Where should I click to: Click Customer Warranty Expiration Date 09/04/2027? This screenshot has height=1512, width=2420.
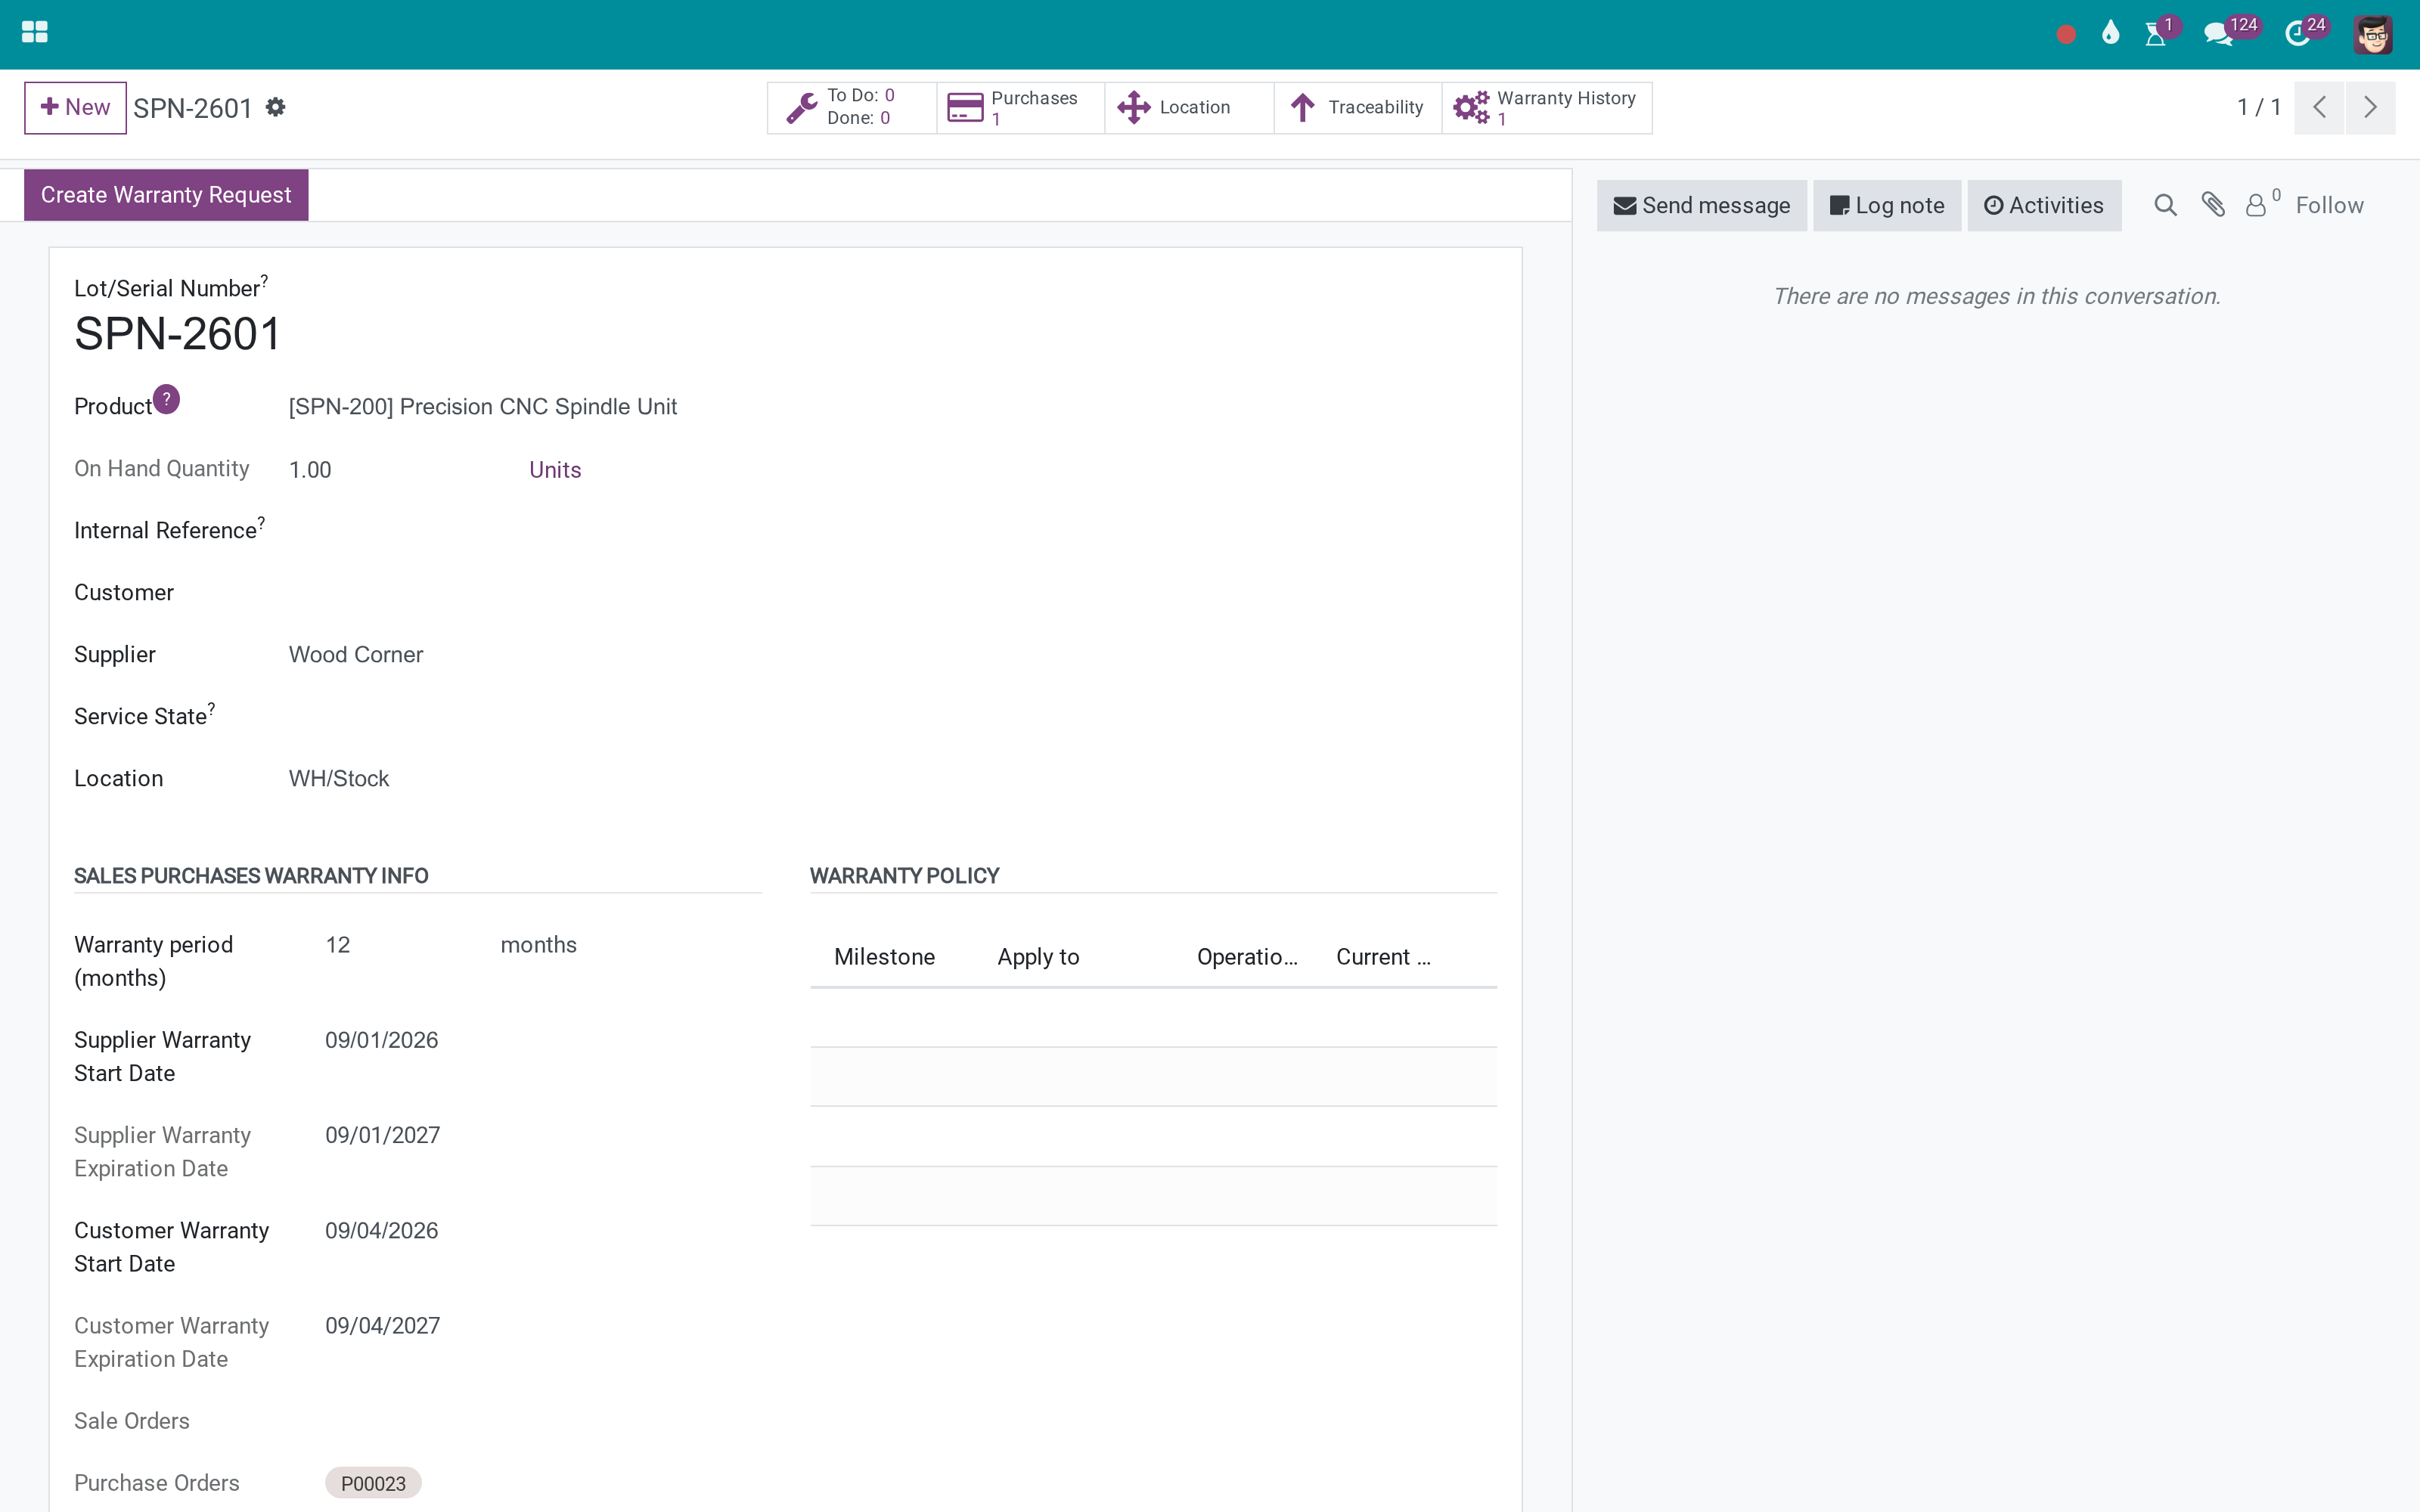tap(383, 1325)
